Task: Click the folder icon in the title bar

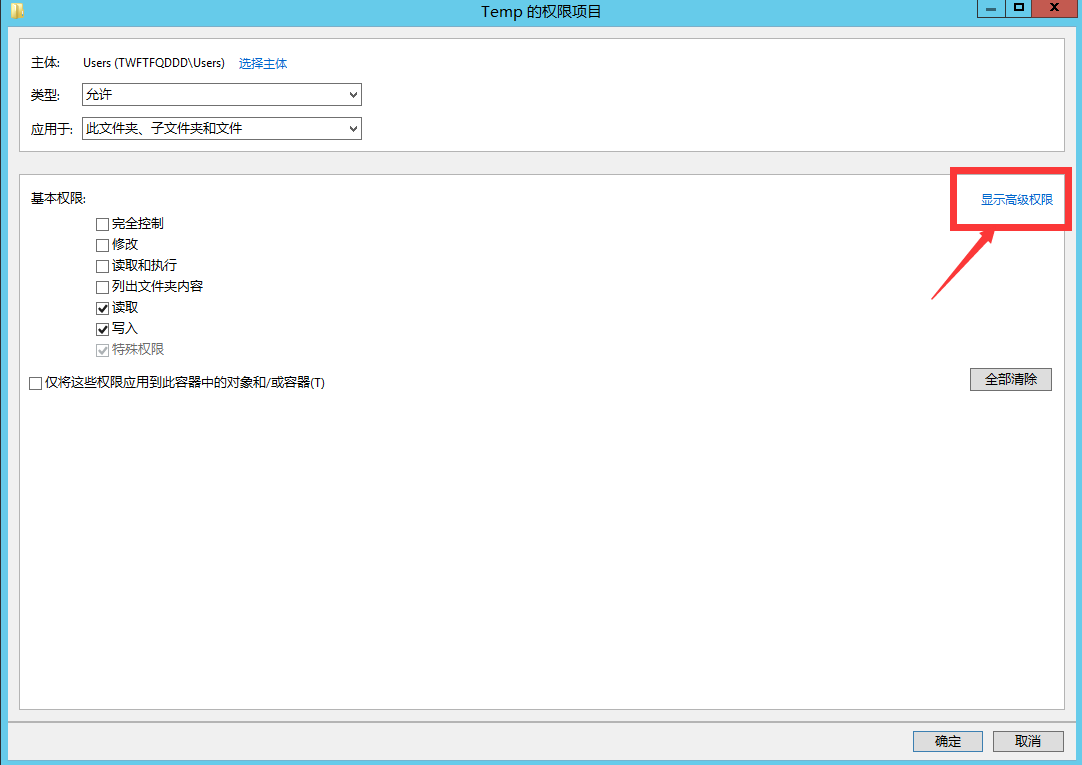Action: click(x=17, y=11)
